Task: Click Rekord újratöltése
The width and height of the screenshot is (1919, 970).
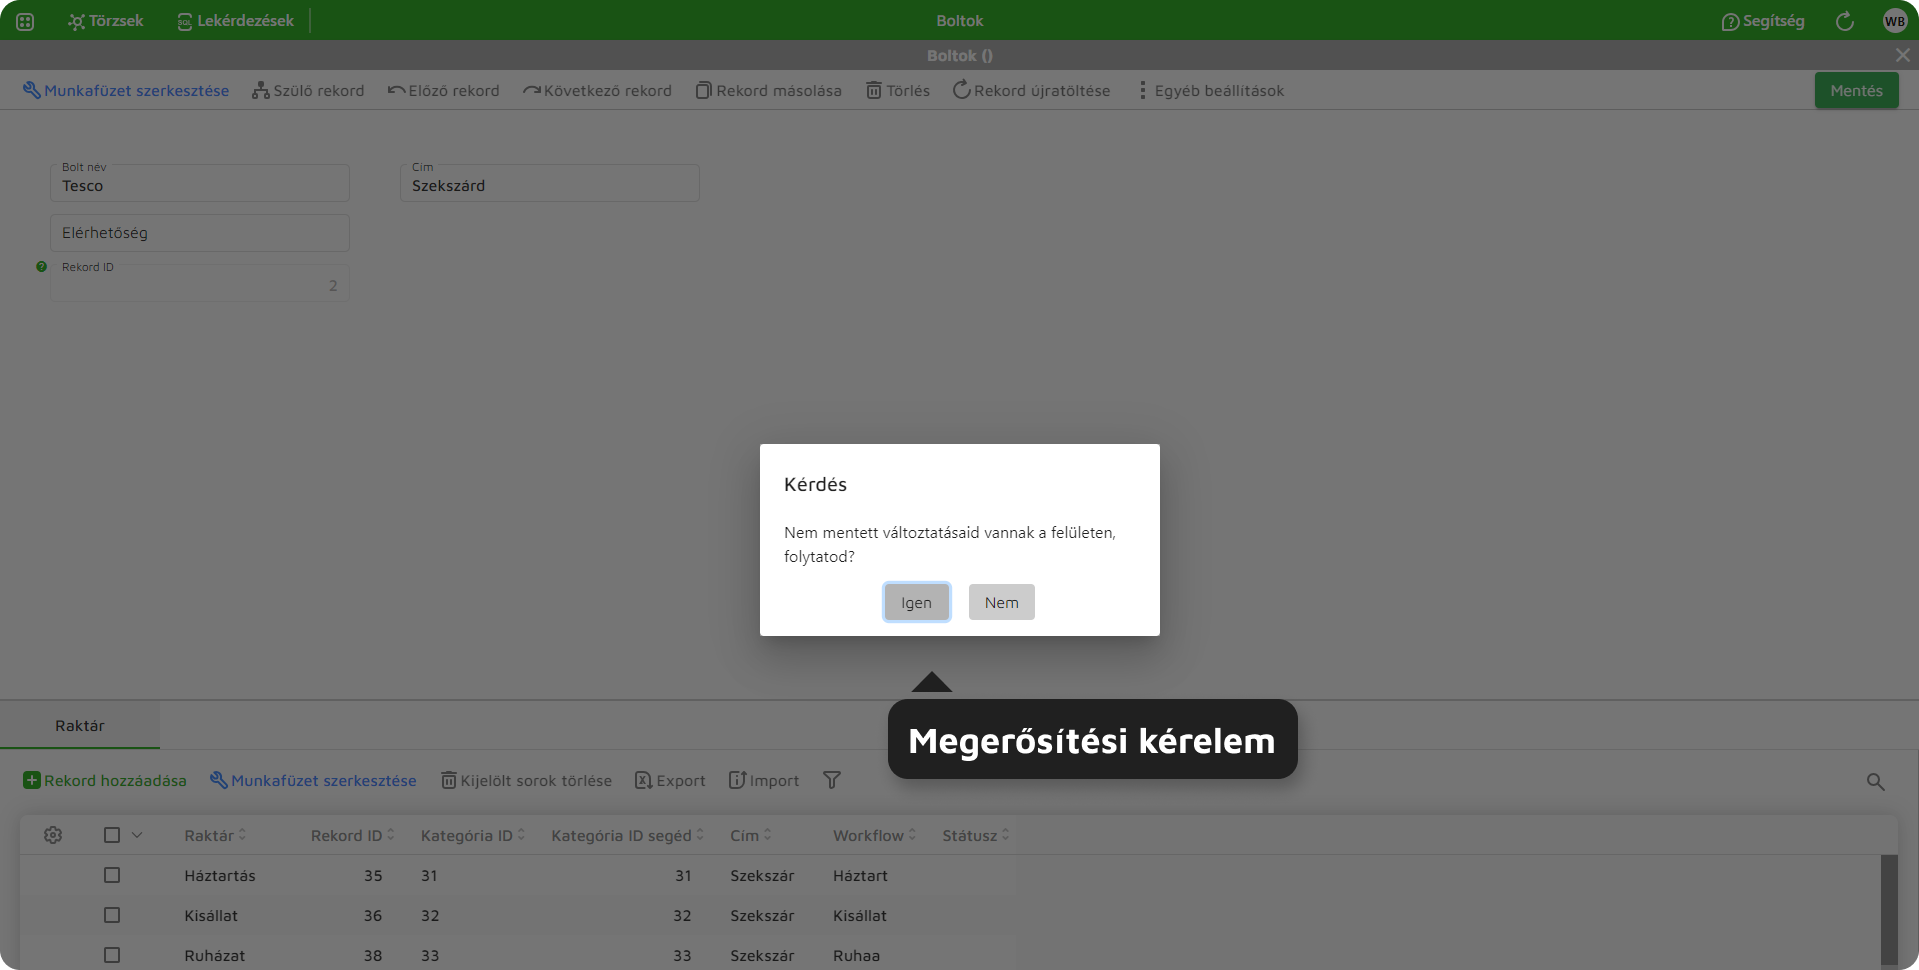Action: (x=1031, y=90)
